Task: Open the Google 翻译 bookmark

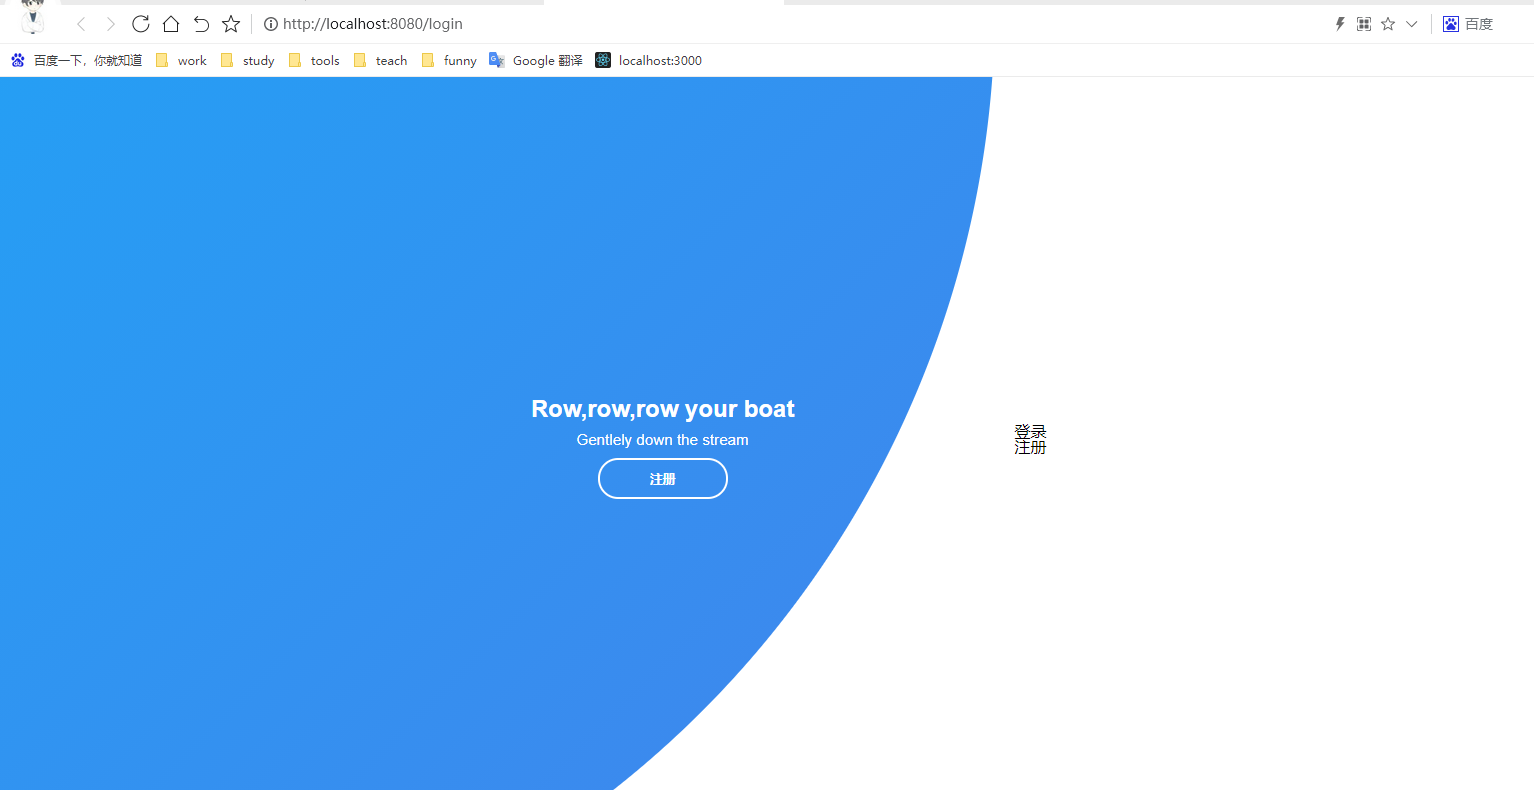Action: pos(536,60)
